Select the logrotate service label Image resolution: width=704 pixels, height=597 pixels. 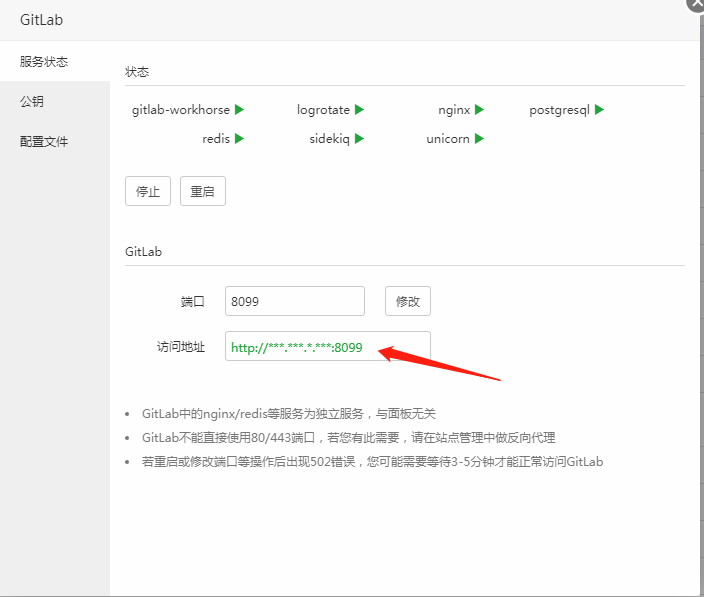click(x=323, y=110)
